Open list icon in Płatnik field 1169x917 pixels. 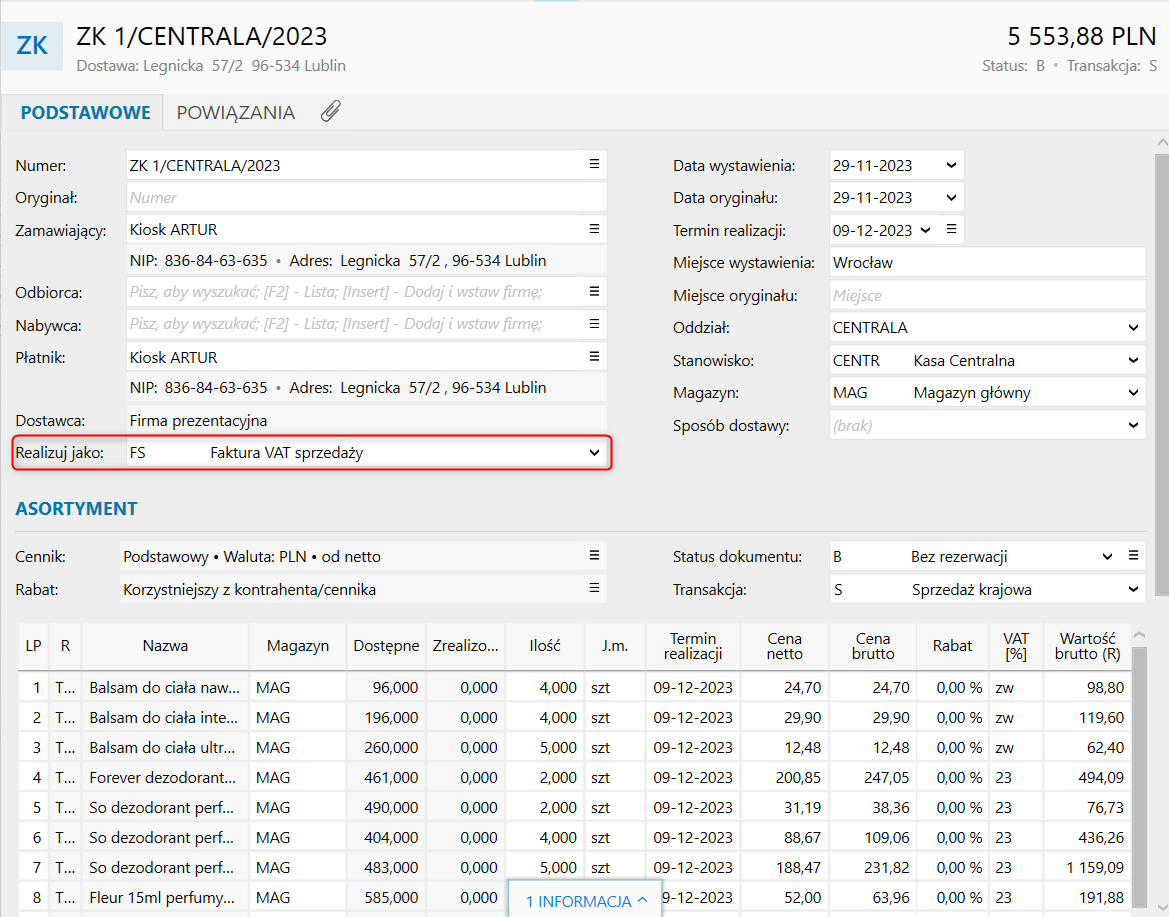pyautogui.click(x=594, y=357)
